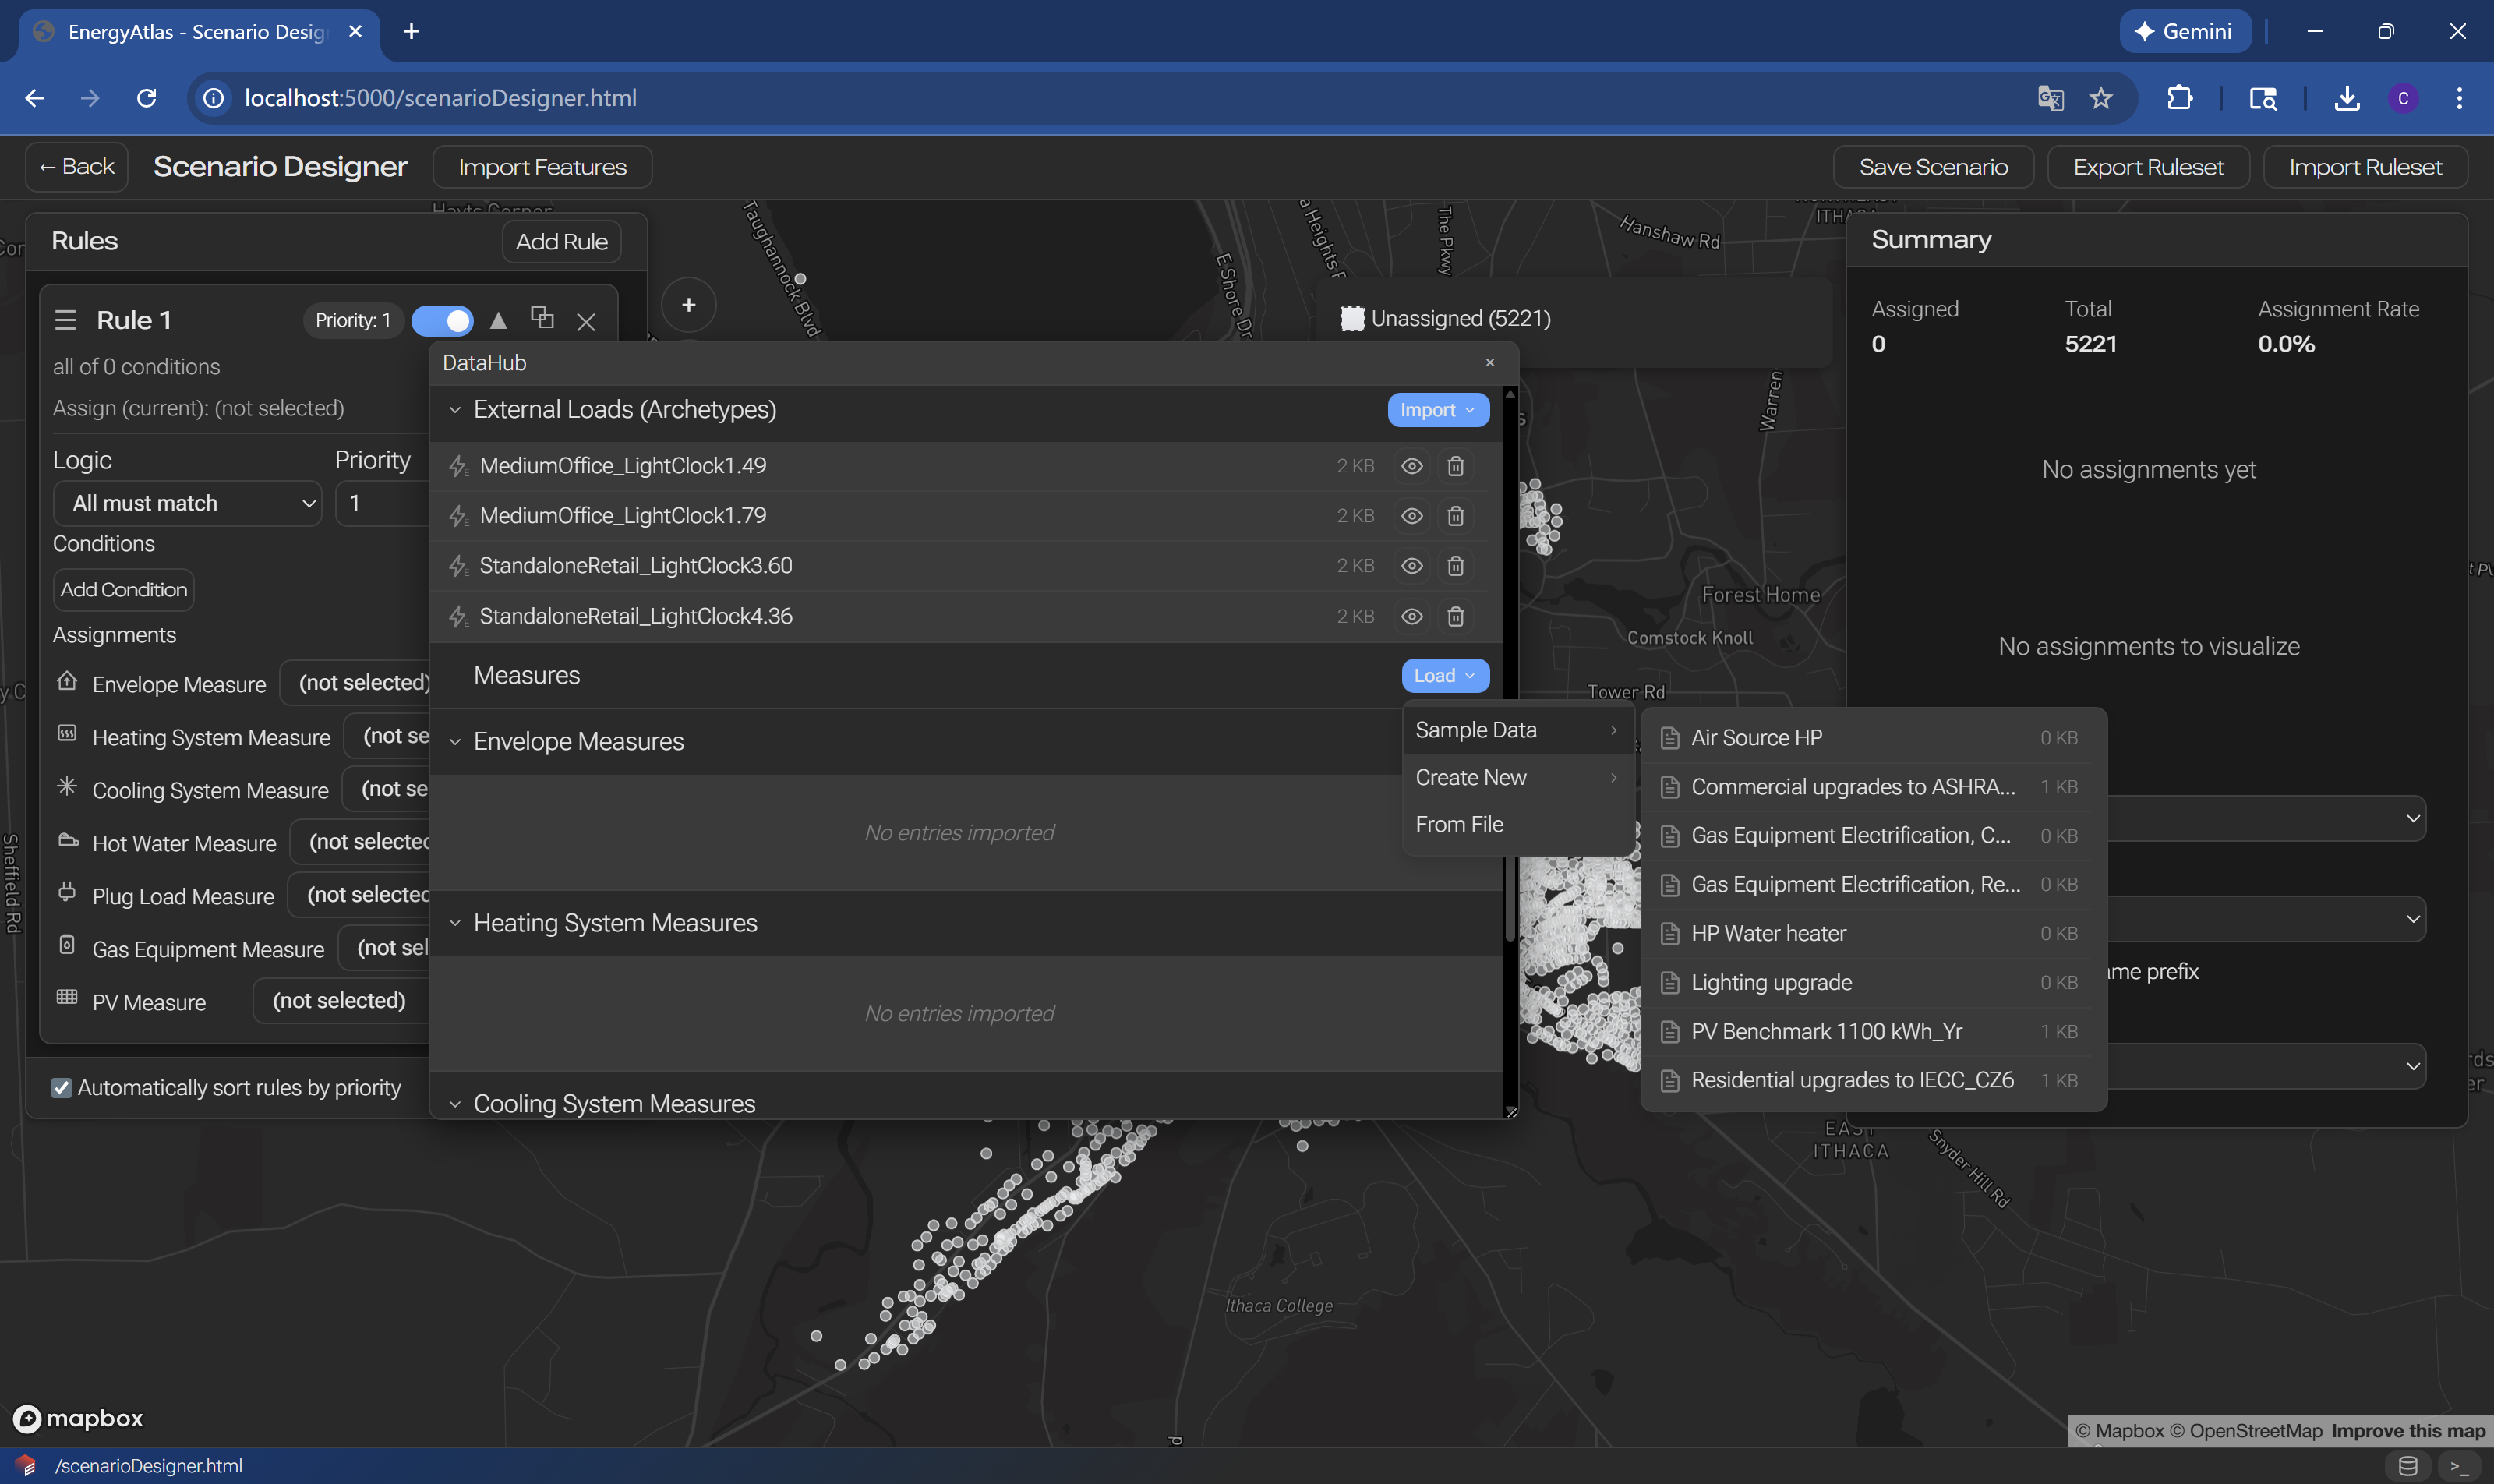Screen dimensions: 2494x1484
Task: Bookmark this page with star icon
Action: (2101, 98)
